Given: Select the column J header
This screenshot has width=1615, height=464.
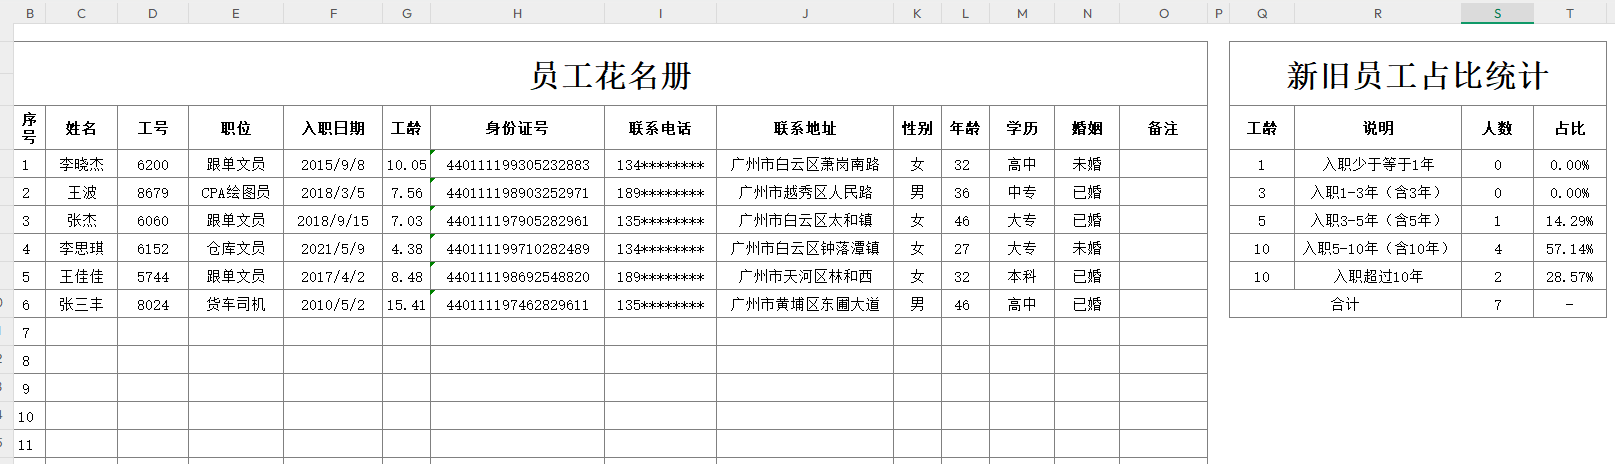Looking at the screenshot, I should point(805,13).
